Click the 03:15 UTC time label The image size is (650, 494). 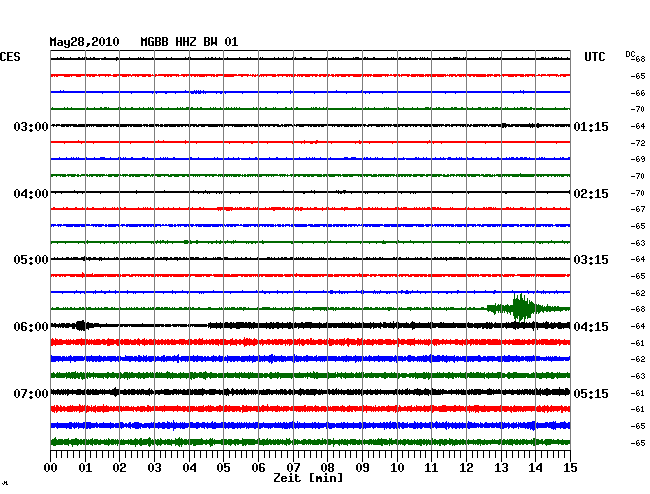pyautogui.click(x=591, y=260)
